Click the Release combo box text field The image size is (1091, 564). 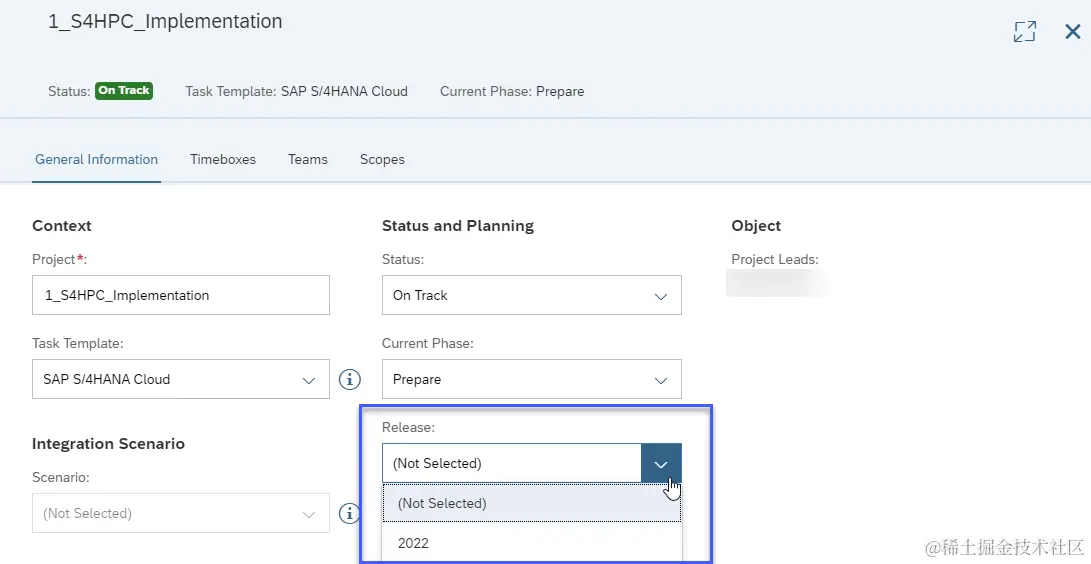(x=510, y=464)
